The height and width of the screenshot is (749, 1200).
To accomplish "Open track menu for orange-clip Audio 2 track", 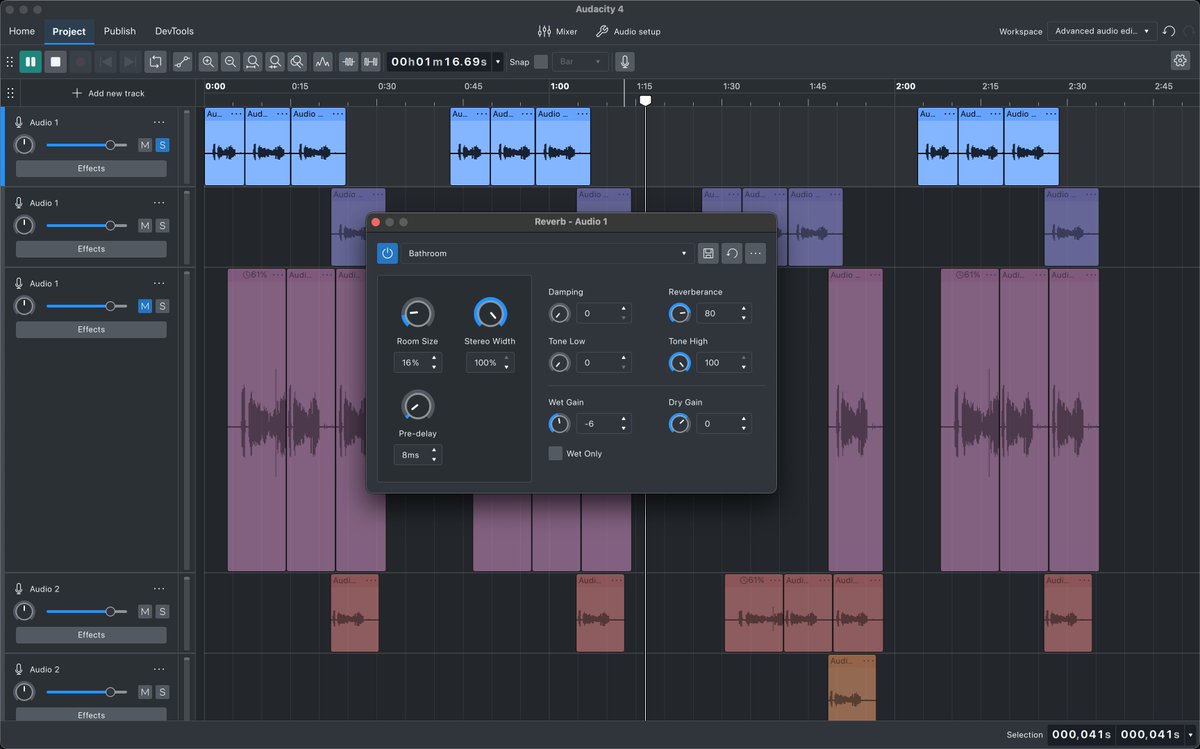I will (x=159, y=669).
